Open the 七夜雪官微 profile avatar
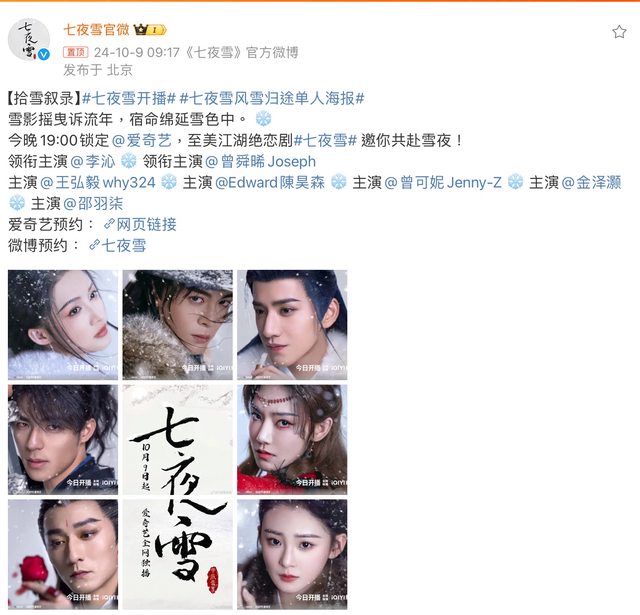Viewport: 640px width, 615px height. tap(29, 40)
